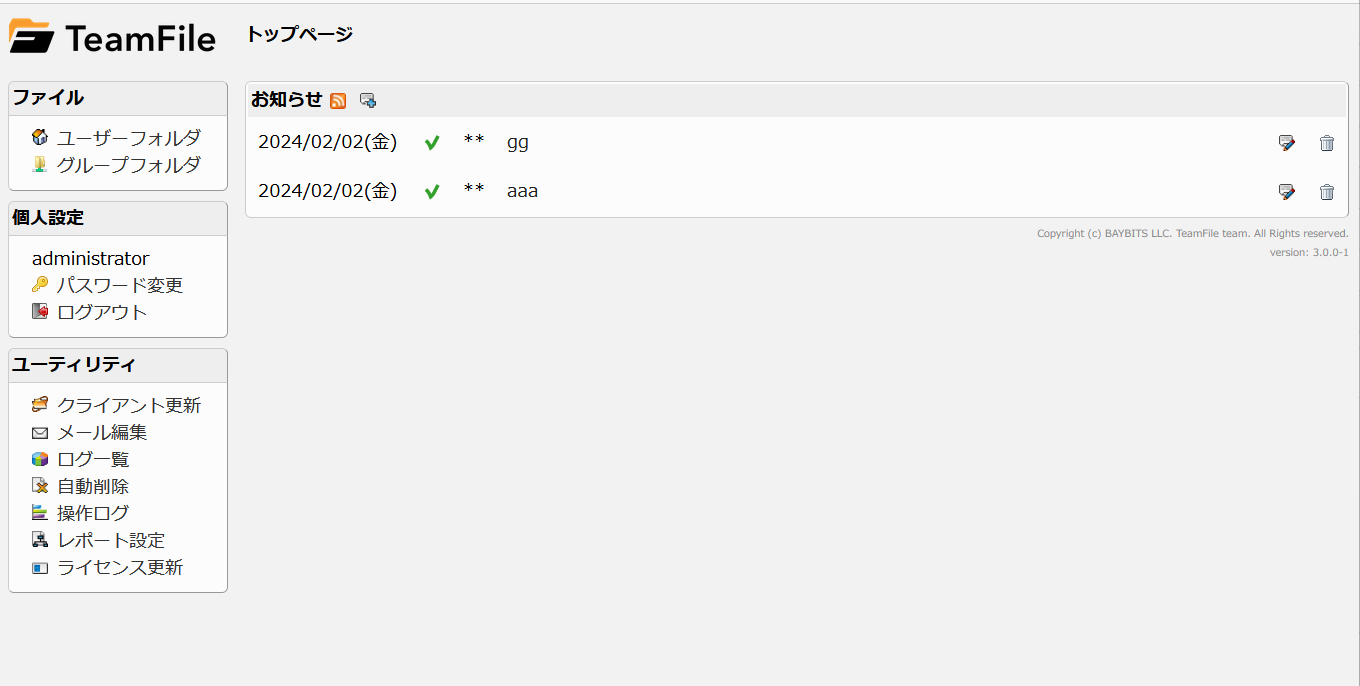Click ログアウト to log out
1360x686 pixels.
click(x=102, y=312)
